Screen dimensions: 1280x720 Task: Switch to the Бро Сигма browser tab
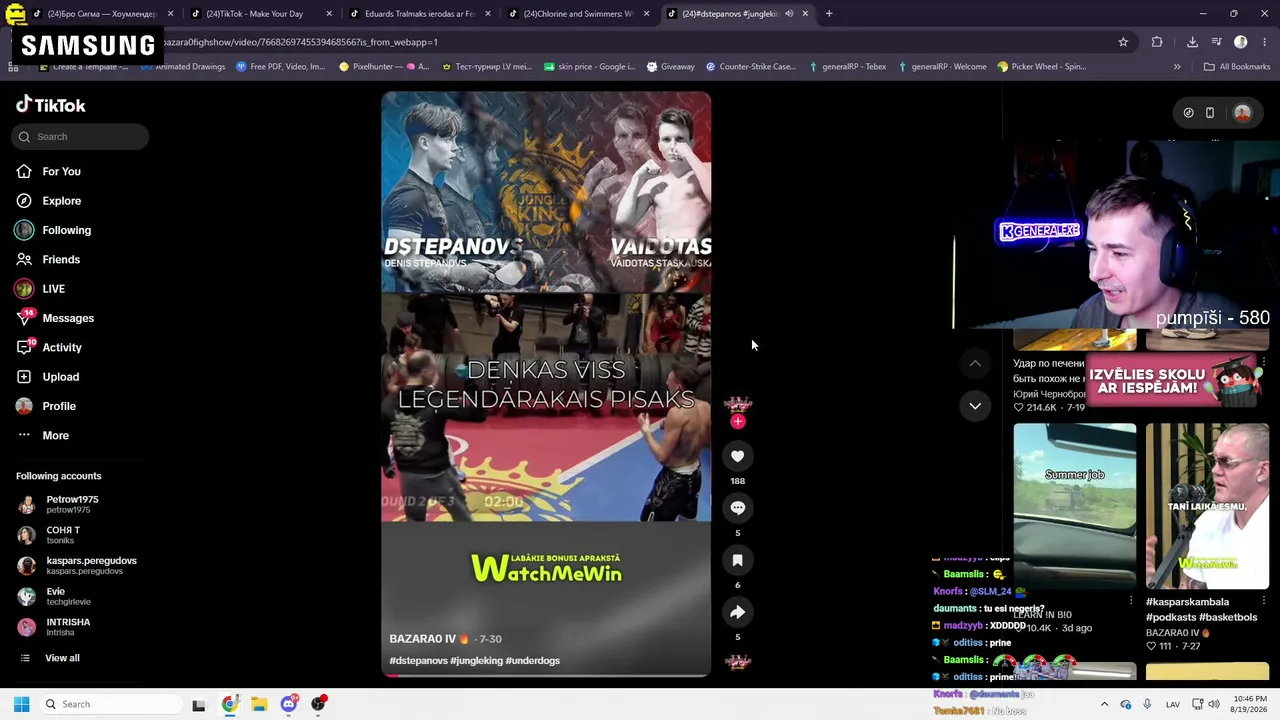[101, 14]
